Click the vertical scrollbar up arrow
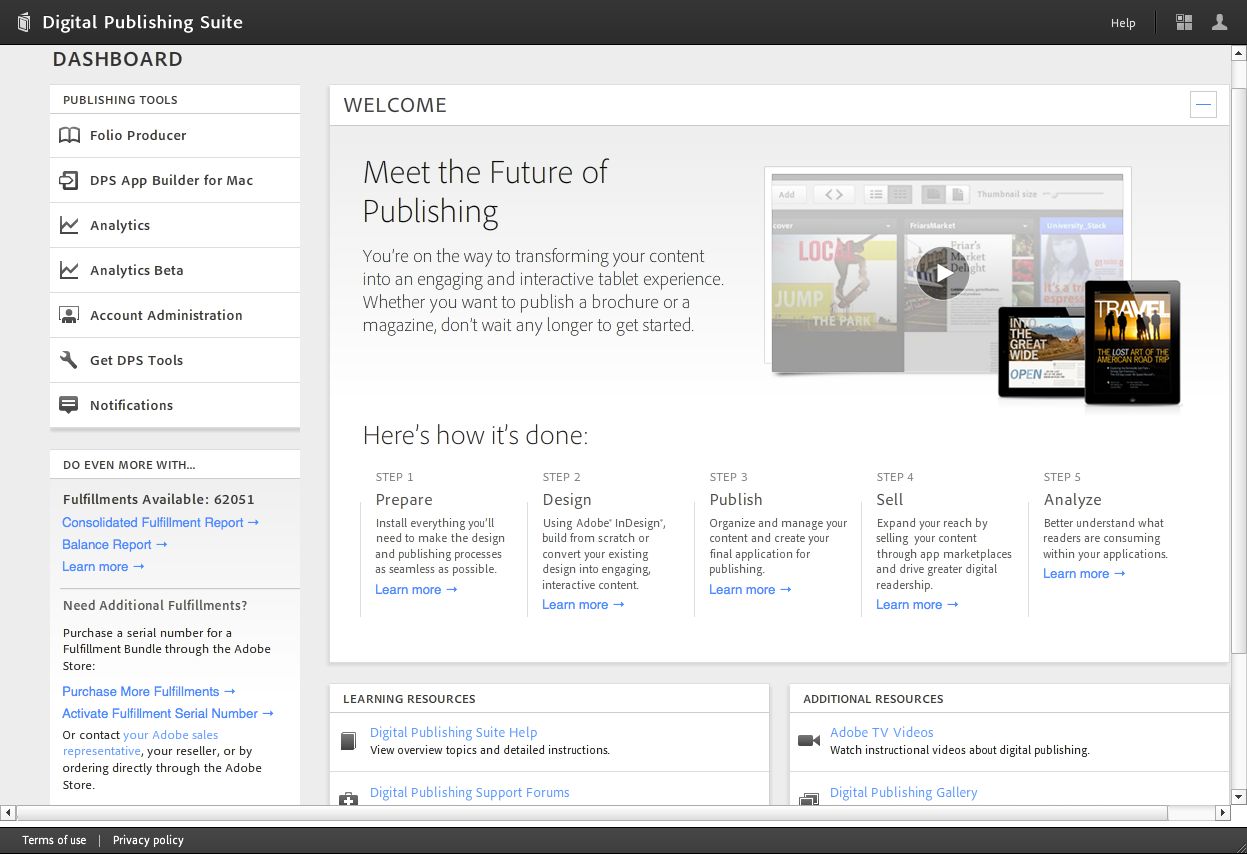 tap(1238, 52)
